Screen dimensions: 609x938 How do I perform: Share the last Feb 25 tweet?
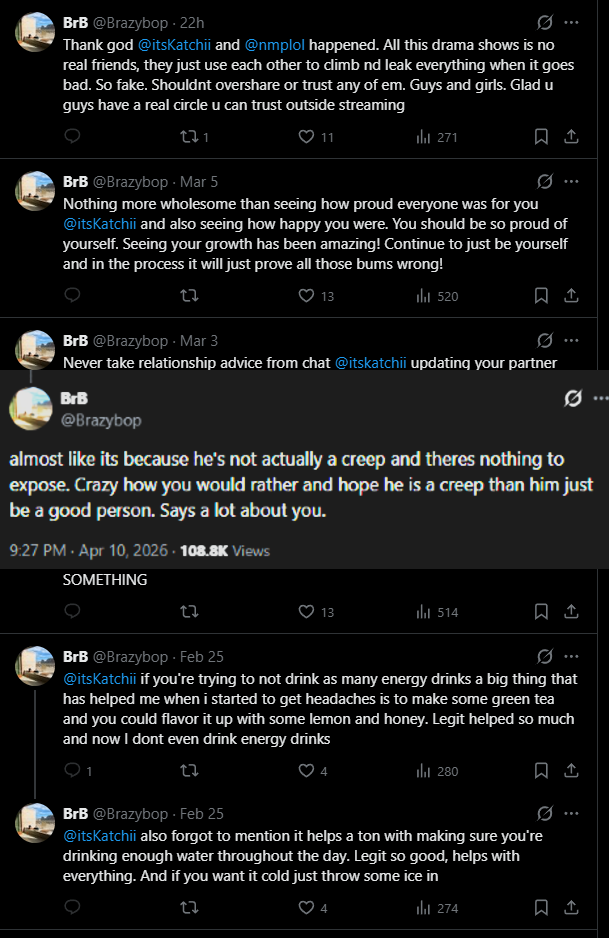[x=571, y=908]
